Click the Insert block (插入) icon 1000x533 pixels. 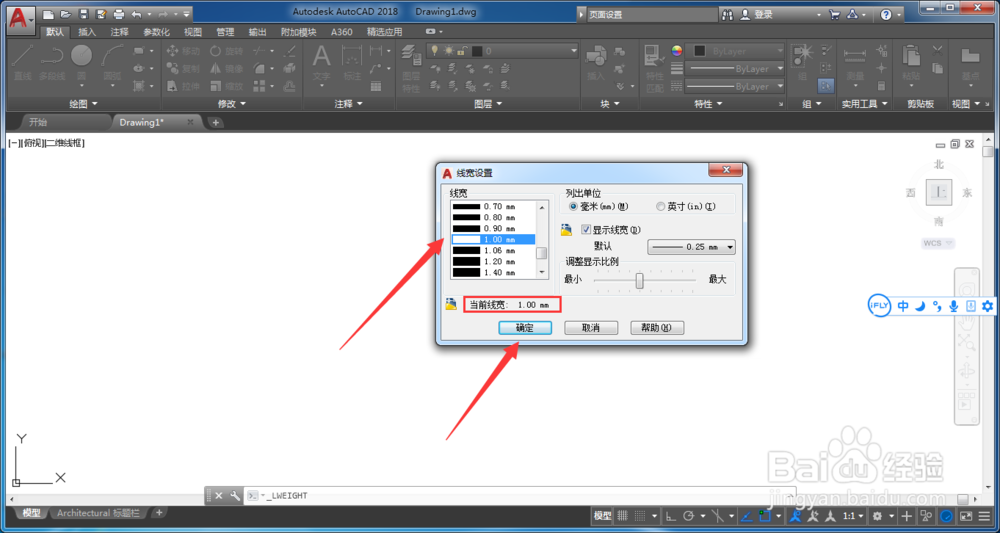[596, 63]
